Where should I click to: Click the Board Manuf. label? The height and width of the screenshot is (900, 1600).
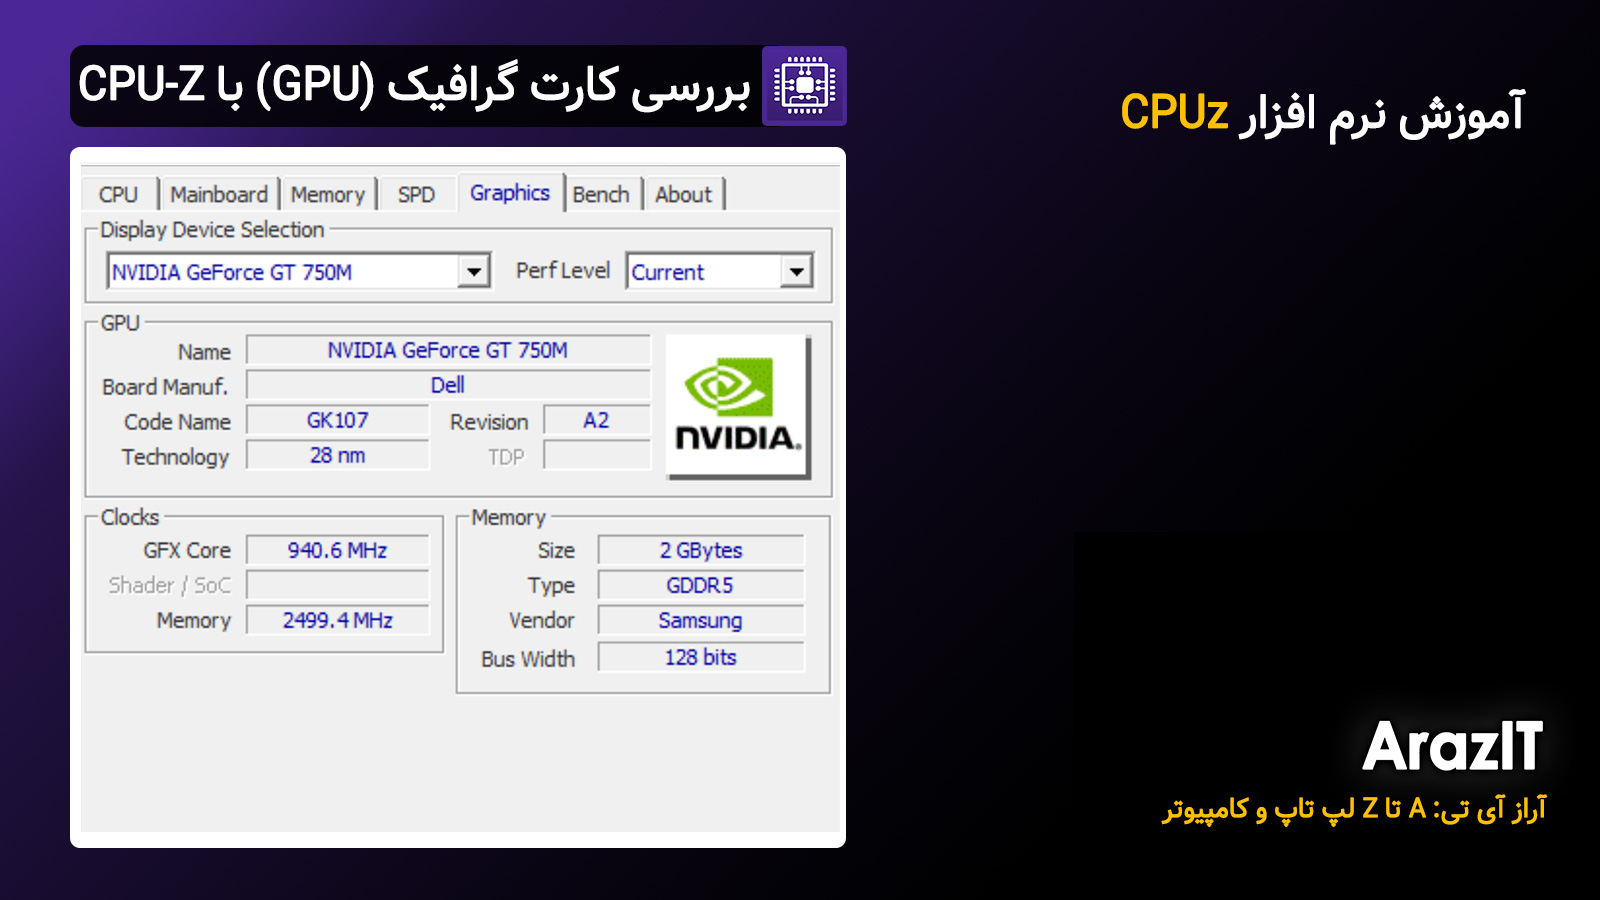(165, 387)
